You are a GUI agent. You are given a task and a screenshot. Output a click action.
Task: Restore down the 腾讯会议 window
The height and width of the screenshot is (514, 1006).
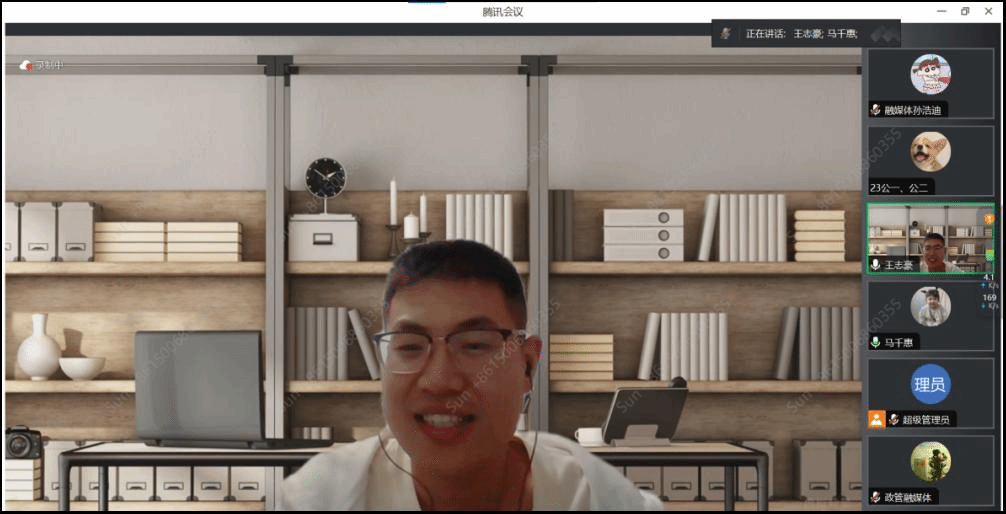point(965,12)
